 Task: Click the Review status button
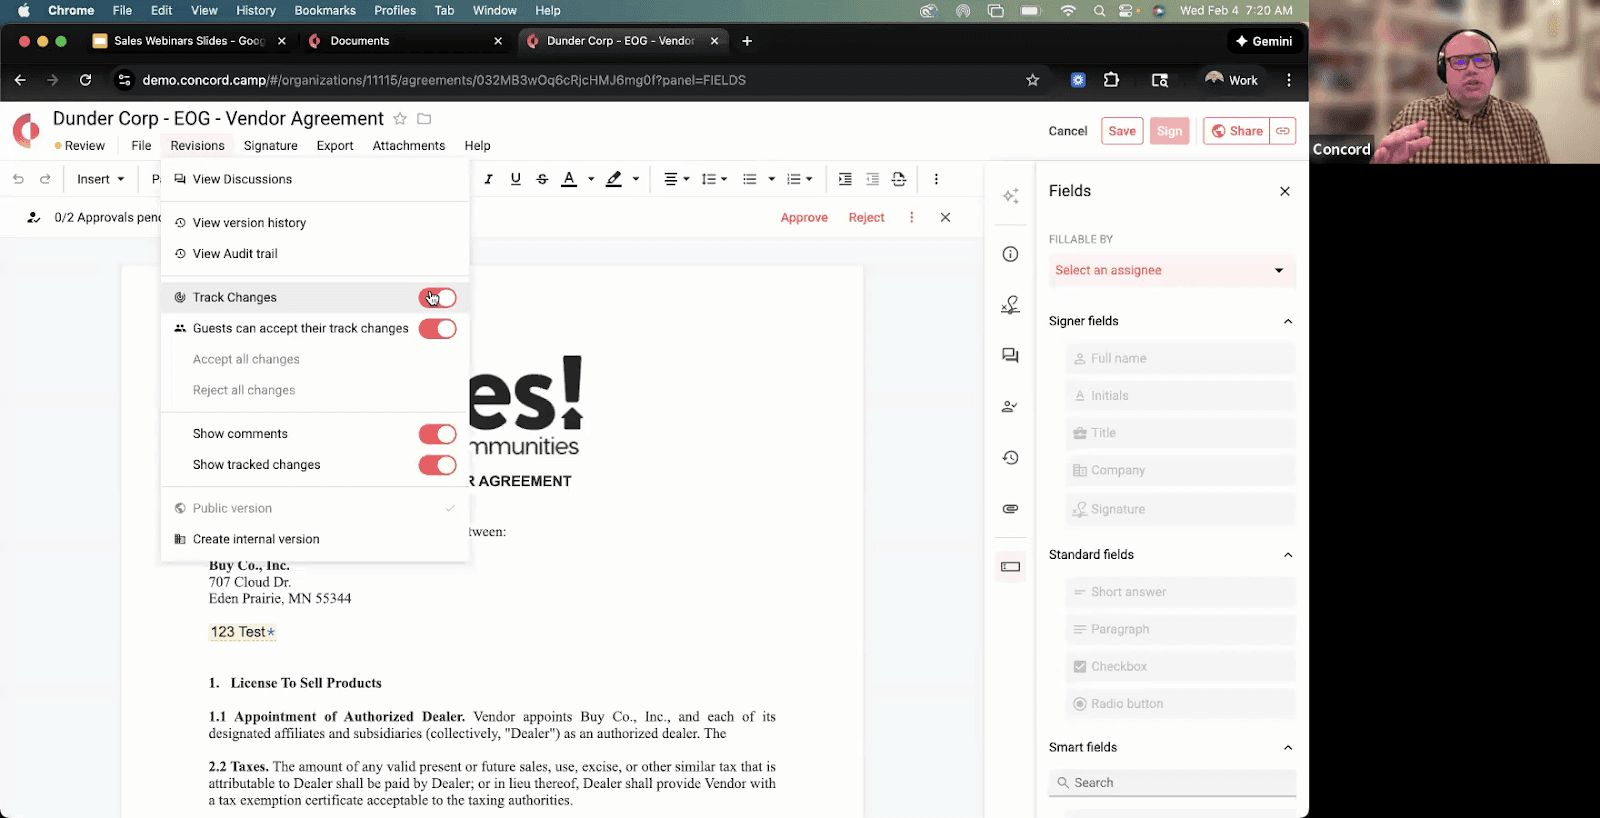pos(80,146)
